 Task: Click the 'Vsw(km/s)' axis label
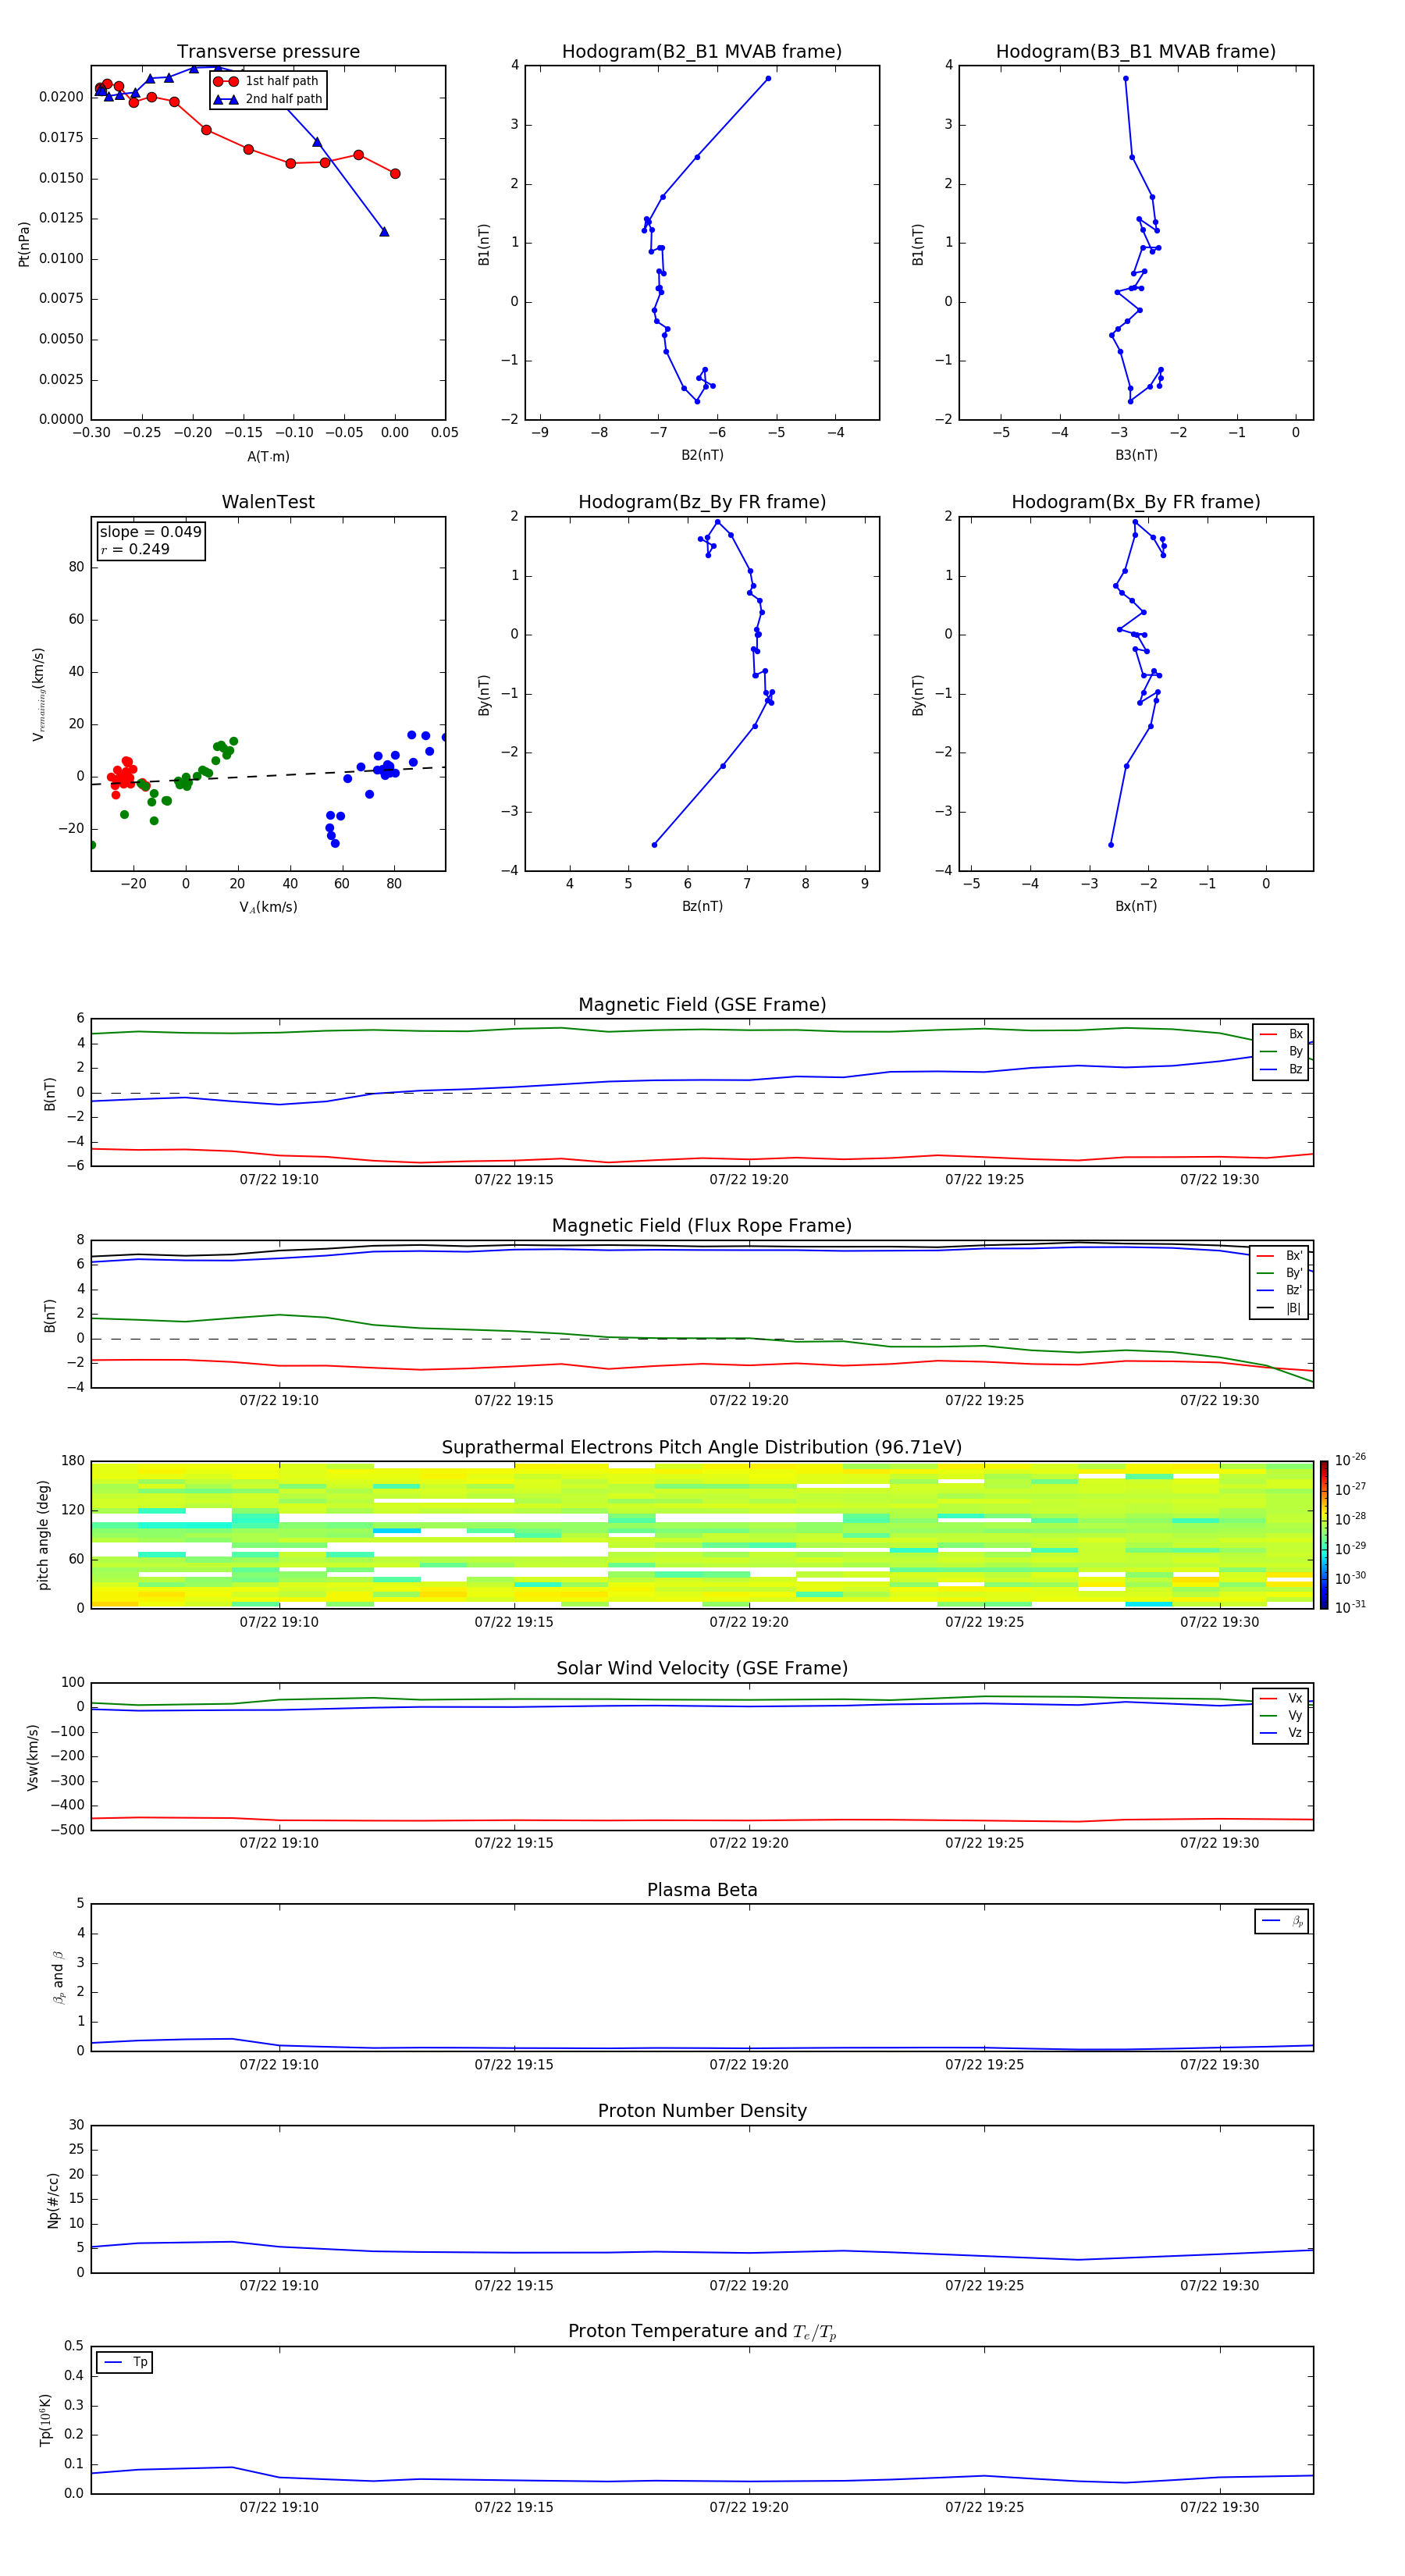pyautogui.click(x=33, y=1757)
